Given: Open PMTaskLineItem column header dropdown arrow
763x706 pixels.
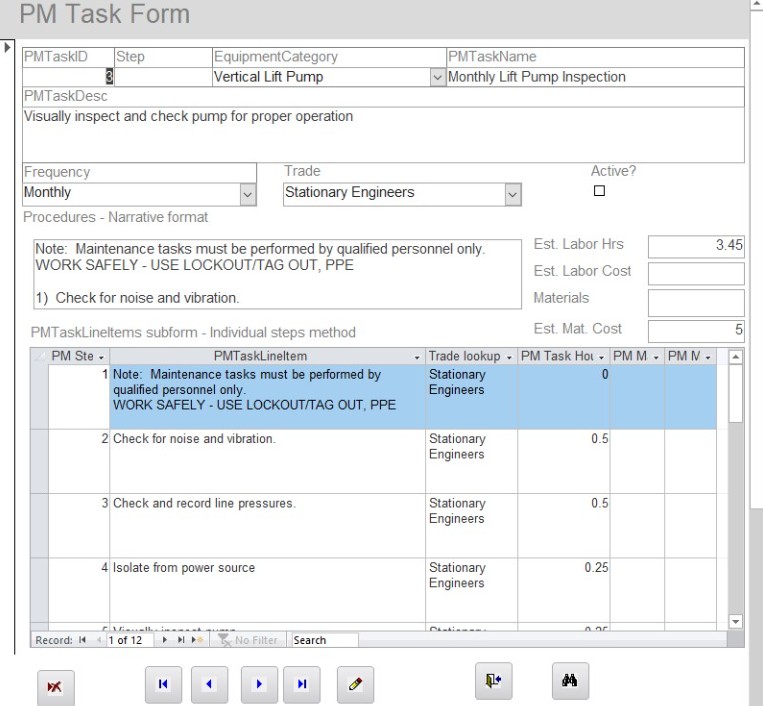Looking at the screenshot, I should (417, 357).
